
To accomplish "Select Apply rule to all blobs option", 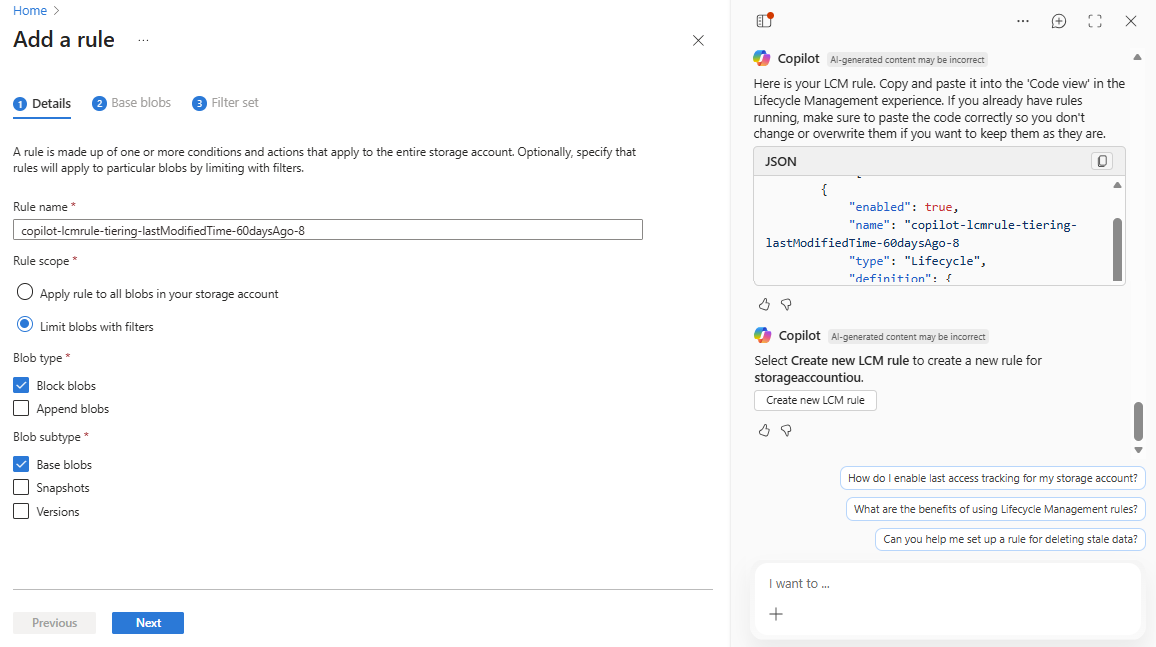I will click(25, 294).
